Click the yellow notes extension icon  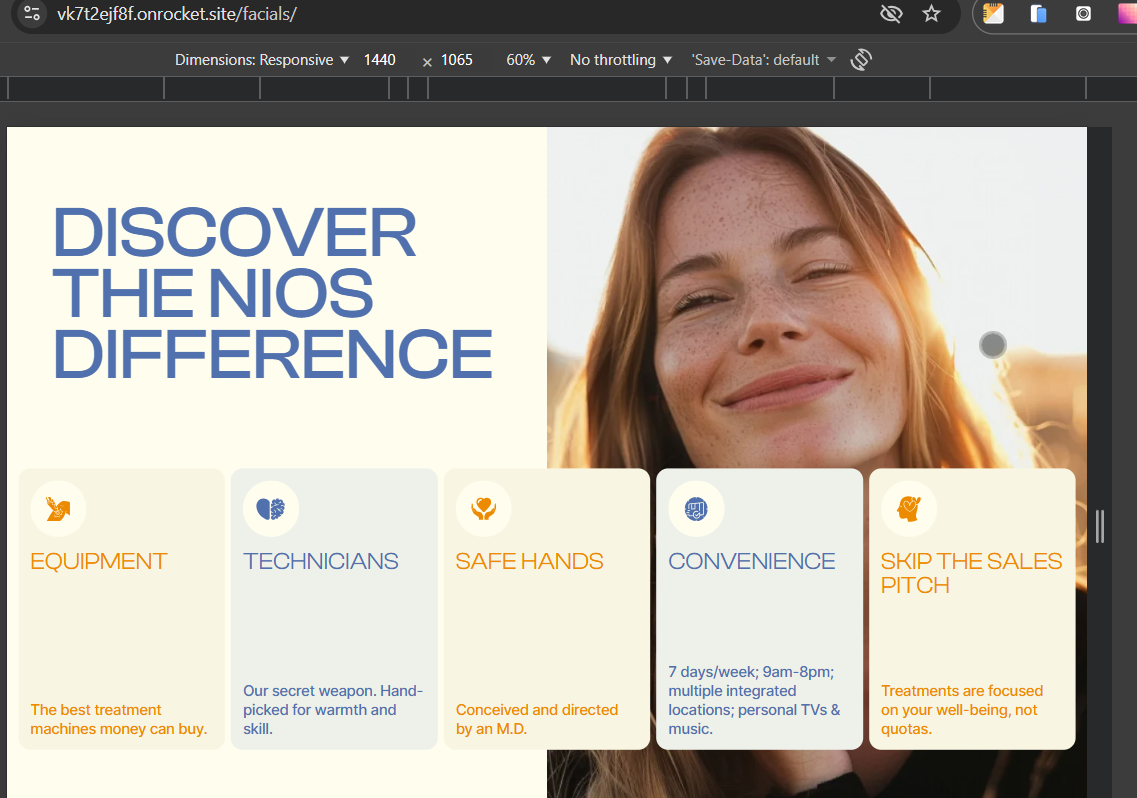(993, 14)
